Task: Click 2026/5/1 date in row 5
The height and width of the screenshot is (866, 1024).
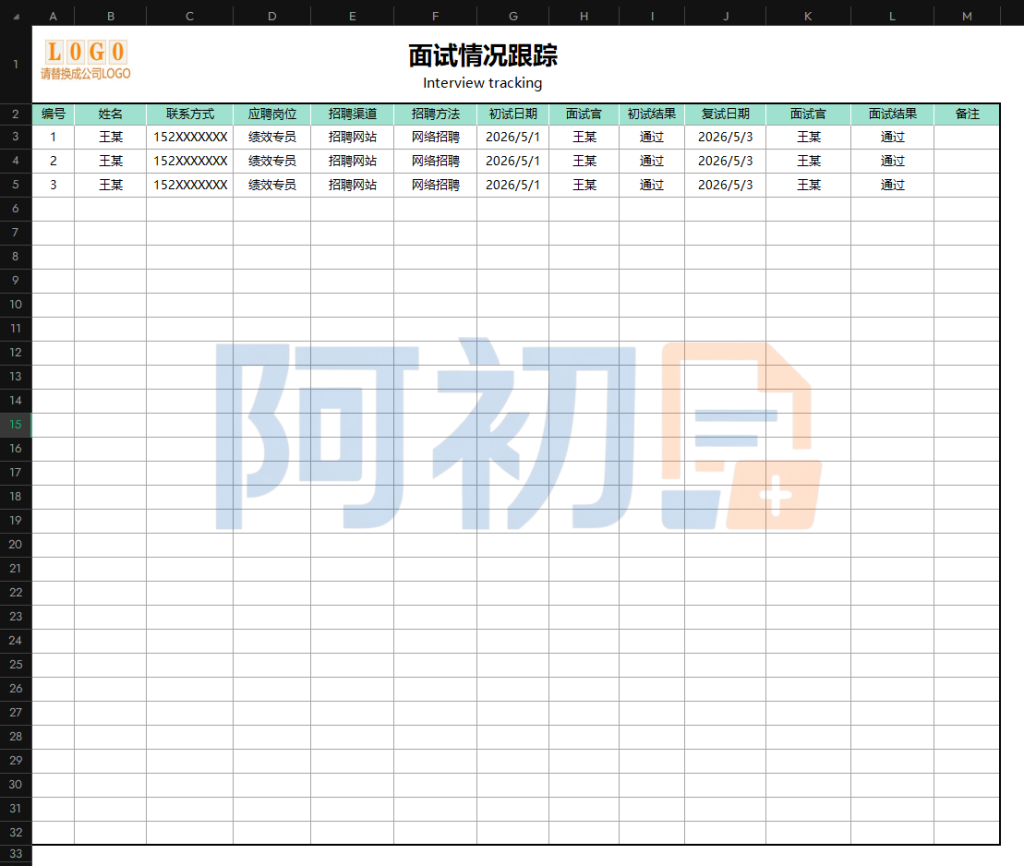Action: pyautogui.click(x=513, y=185)
